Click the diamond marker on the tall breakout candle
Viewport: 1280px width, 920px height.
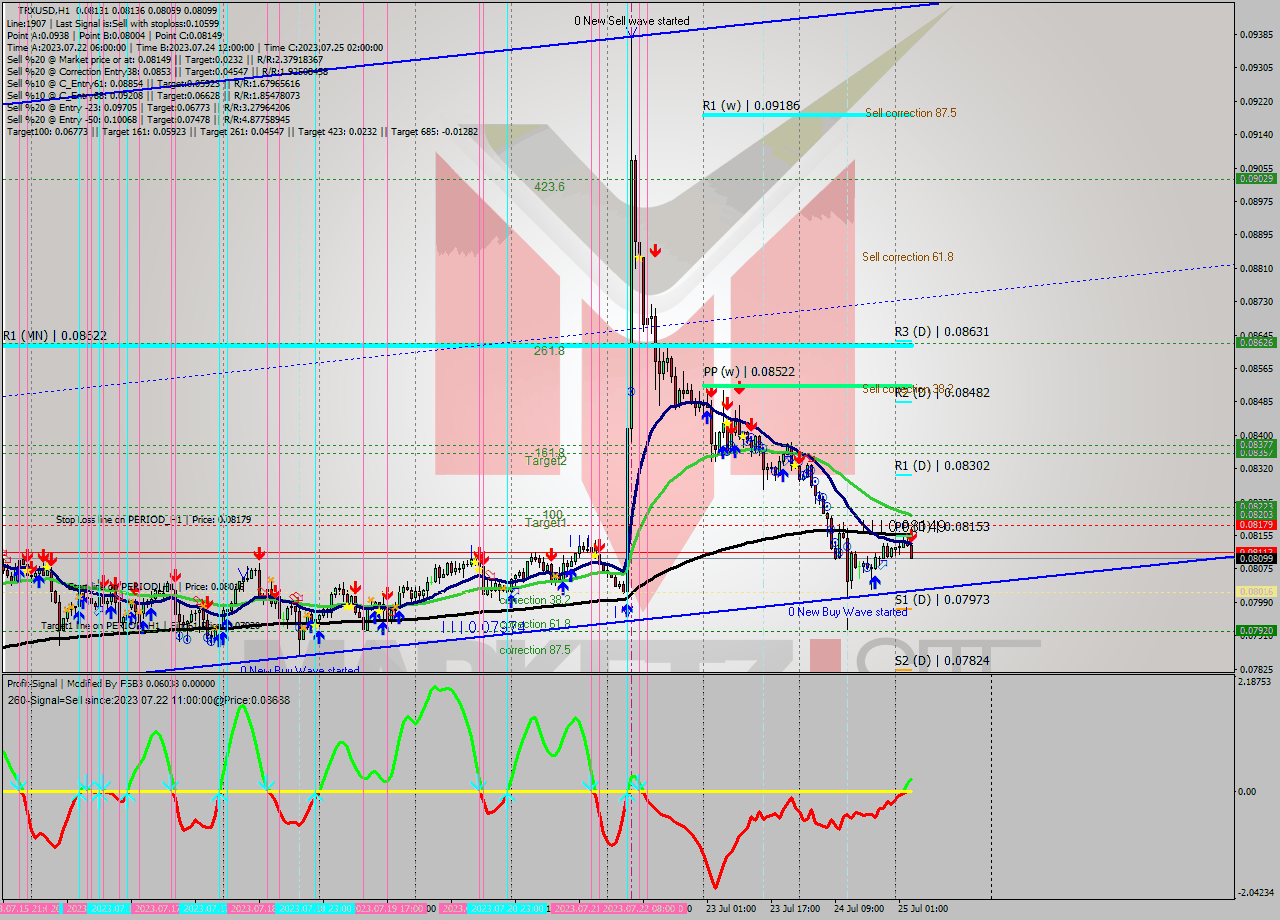point(631,391)
